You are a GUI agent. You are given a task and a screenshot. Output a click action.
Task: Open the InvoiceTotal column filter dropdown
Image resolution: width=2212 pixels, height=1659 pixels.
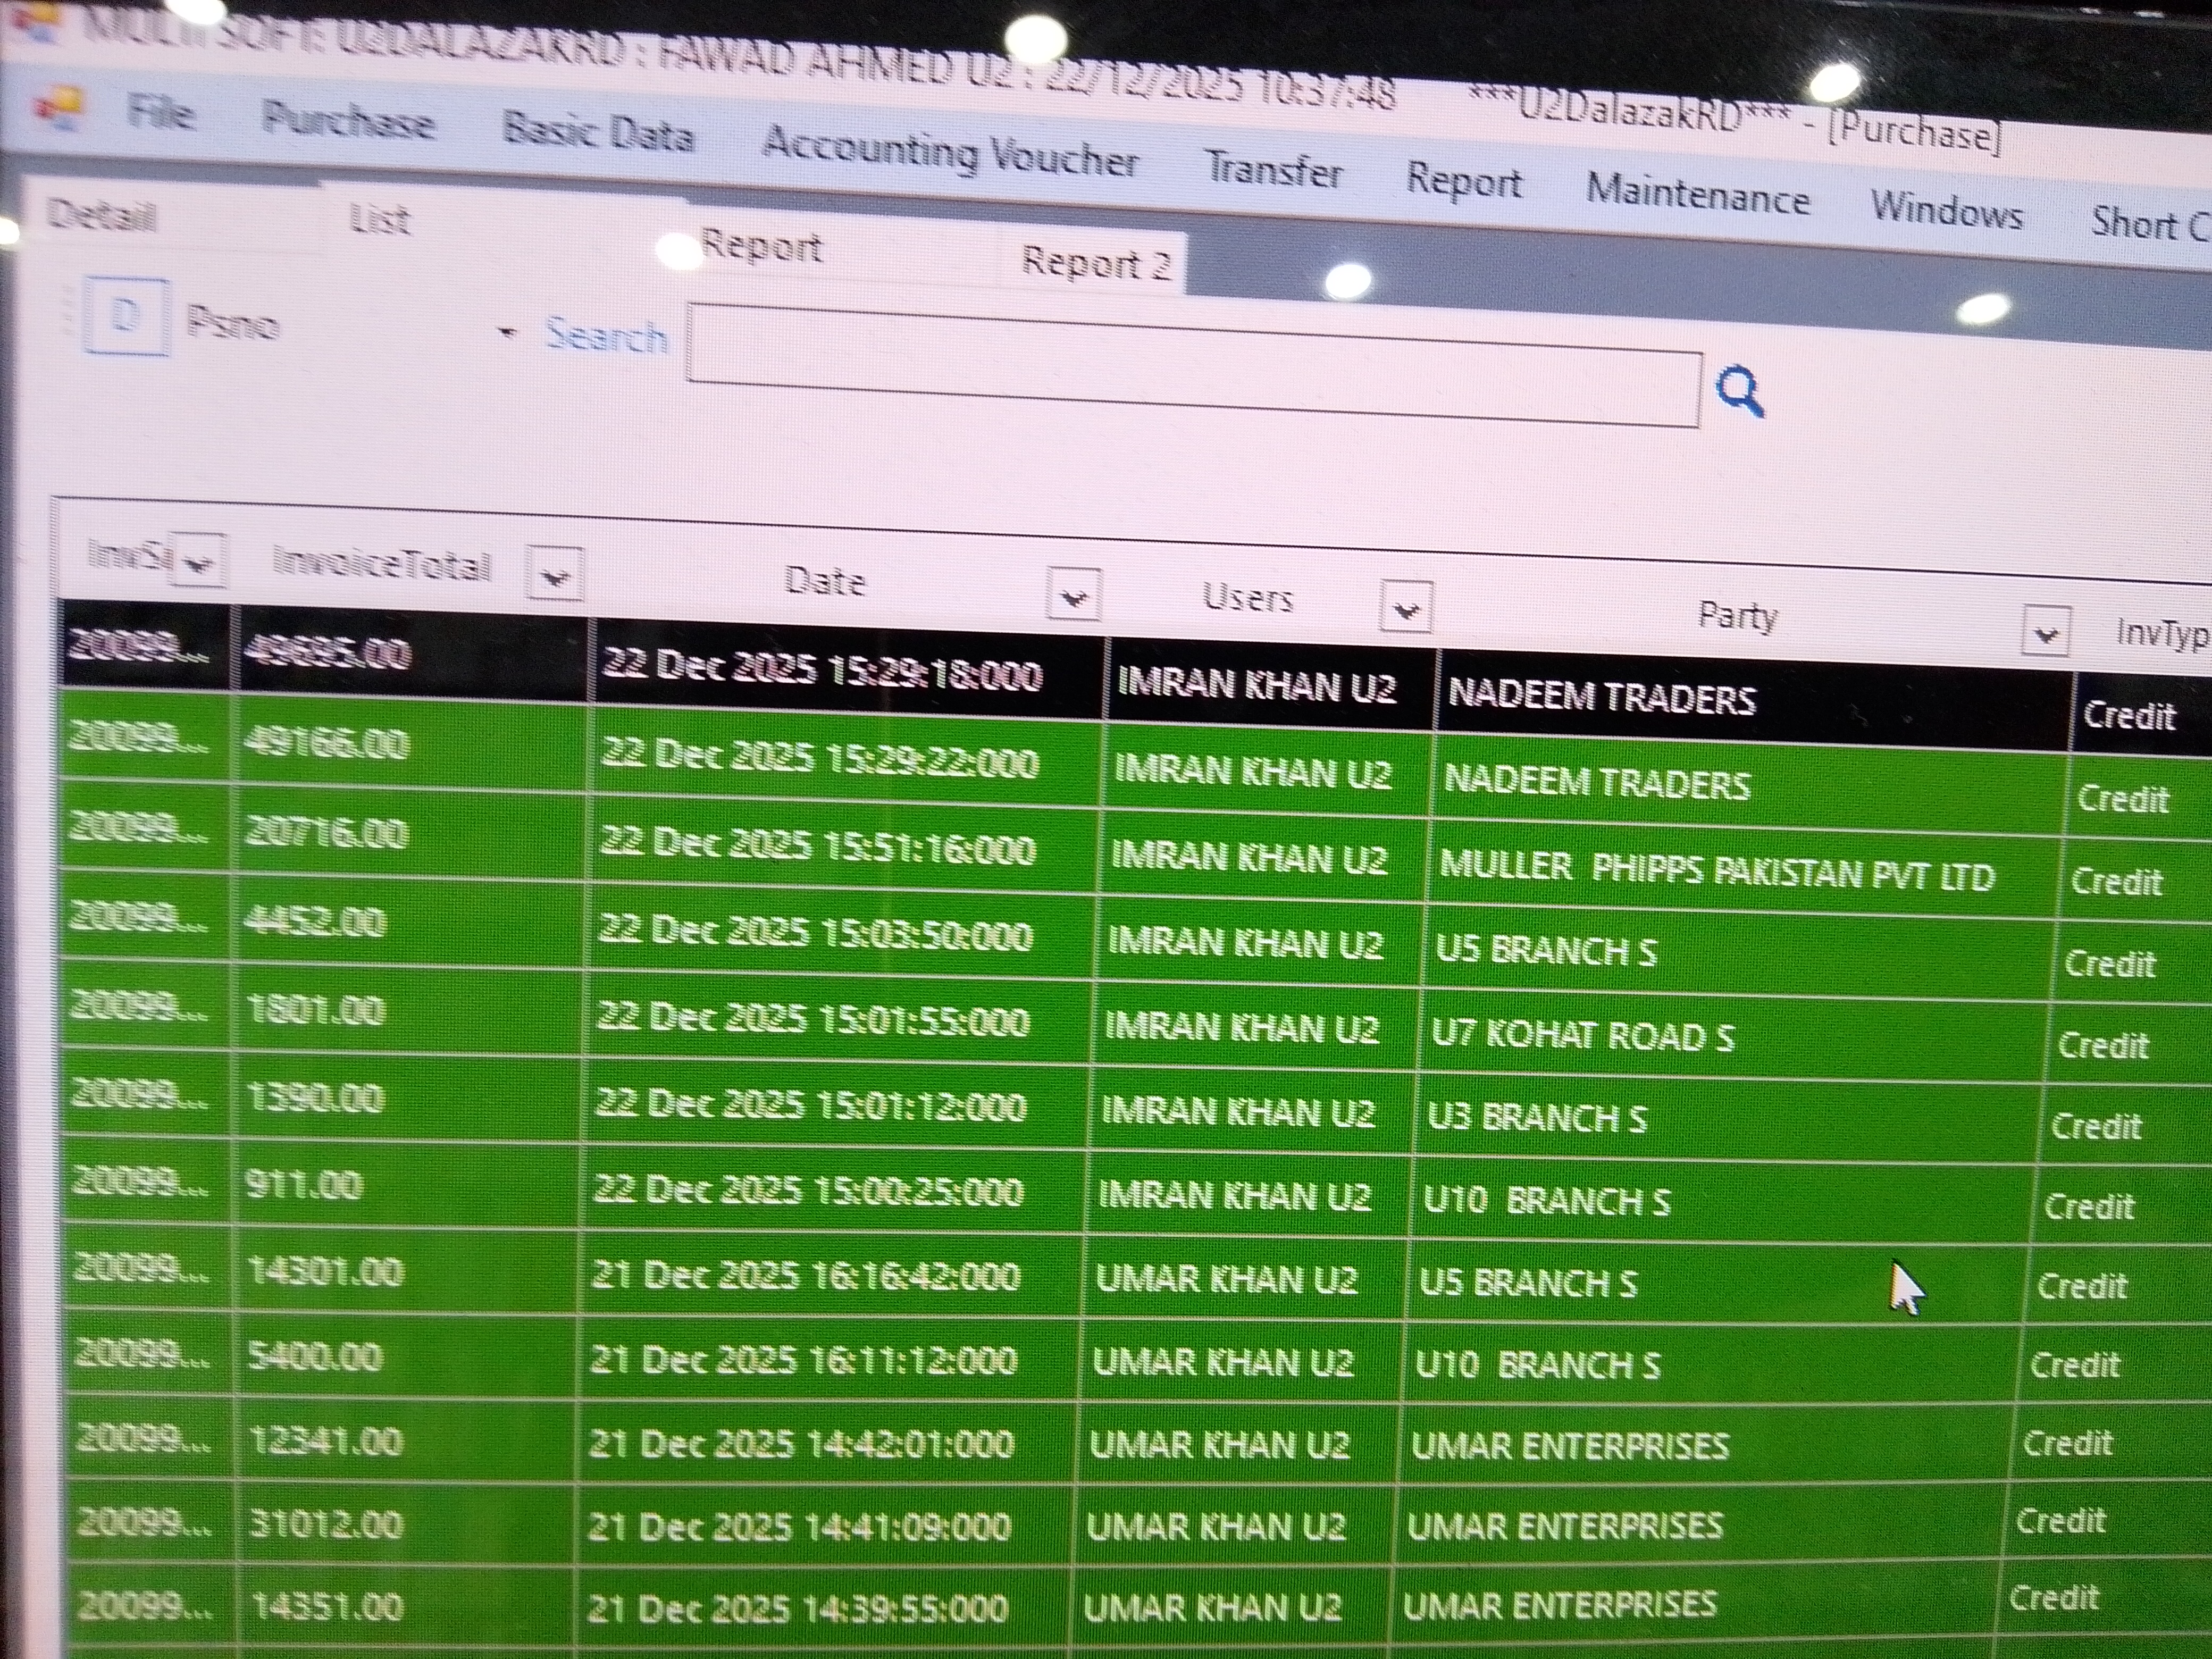click(555, 576)
